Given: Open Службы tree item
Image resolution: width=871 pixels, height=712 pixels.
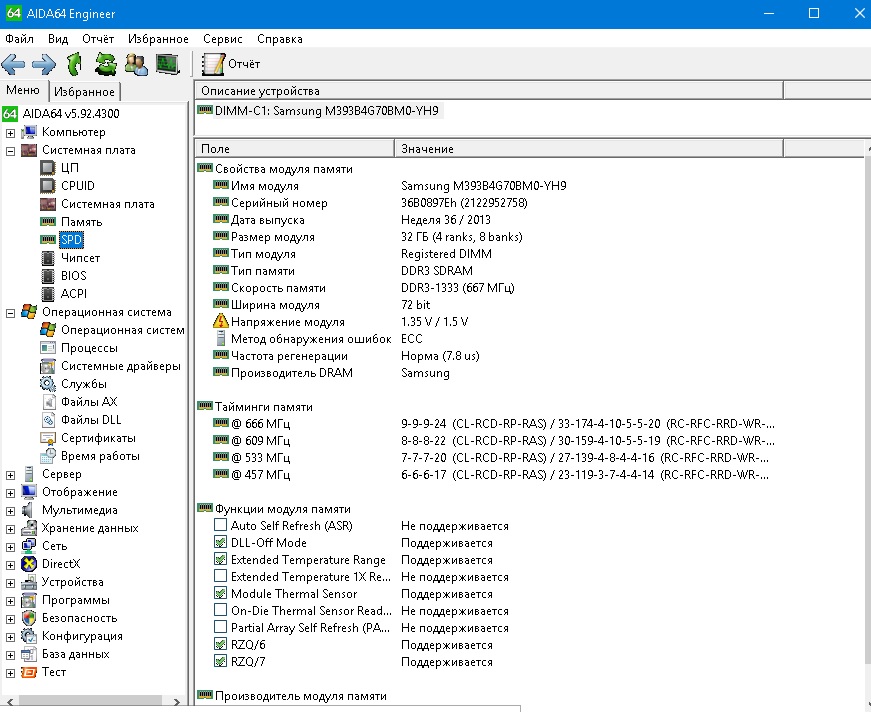Looking at the screenshot, I should tap(83, 384).
